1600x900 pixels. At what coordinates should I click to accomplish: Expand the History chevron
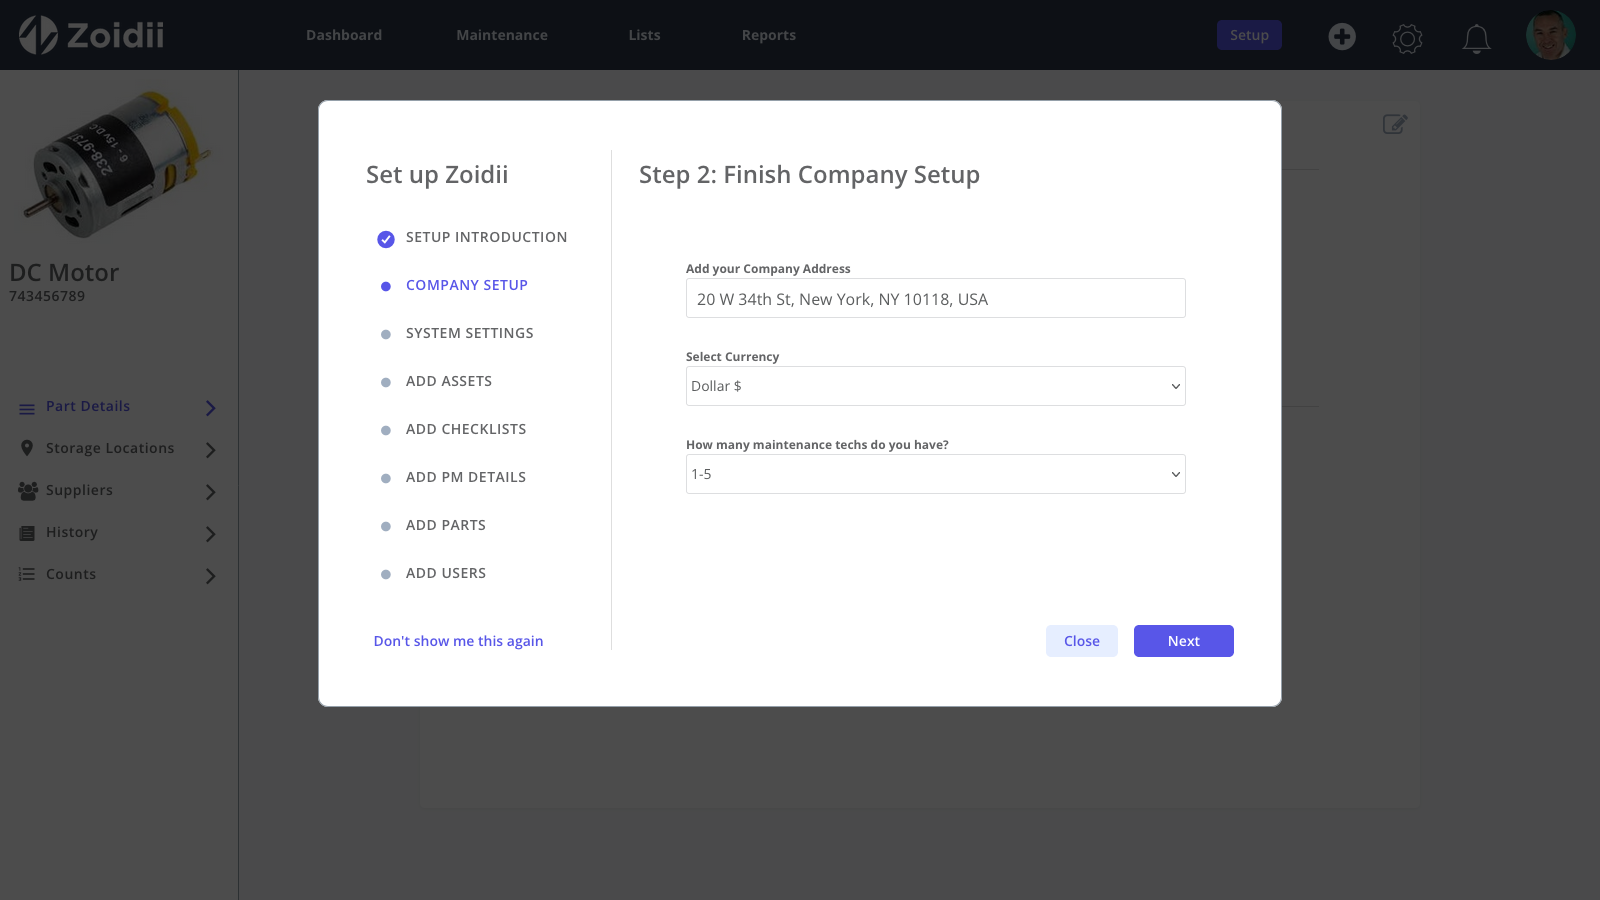click(x=210, y=534)
